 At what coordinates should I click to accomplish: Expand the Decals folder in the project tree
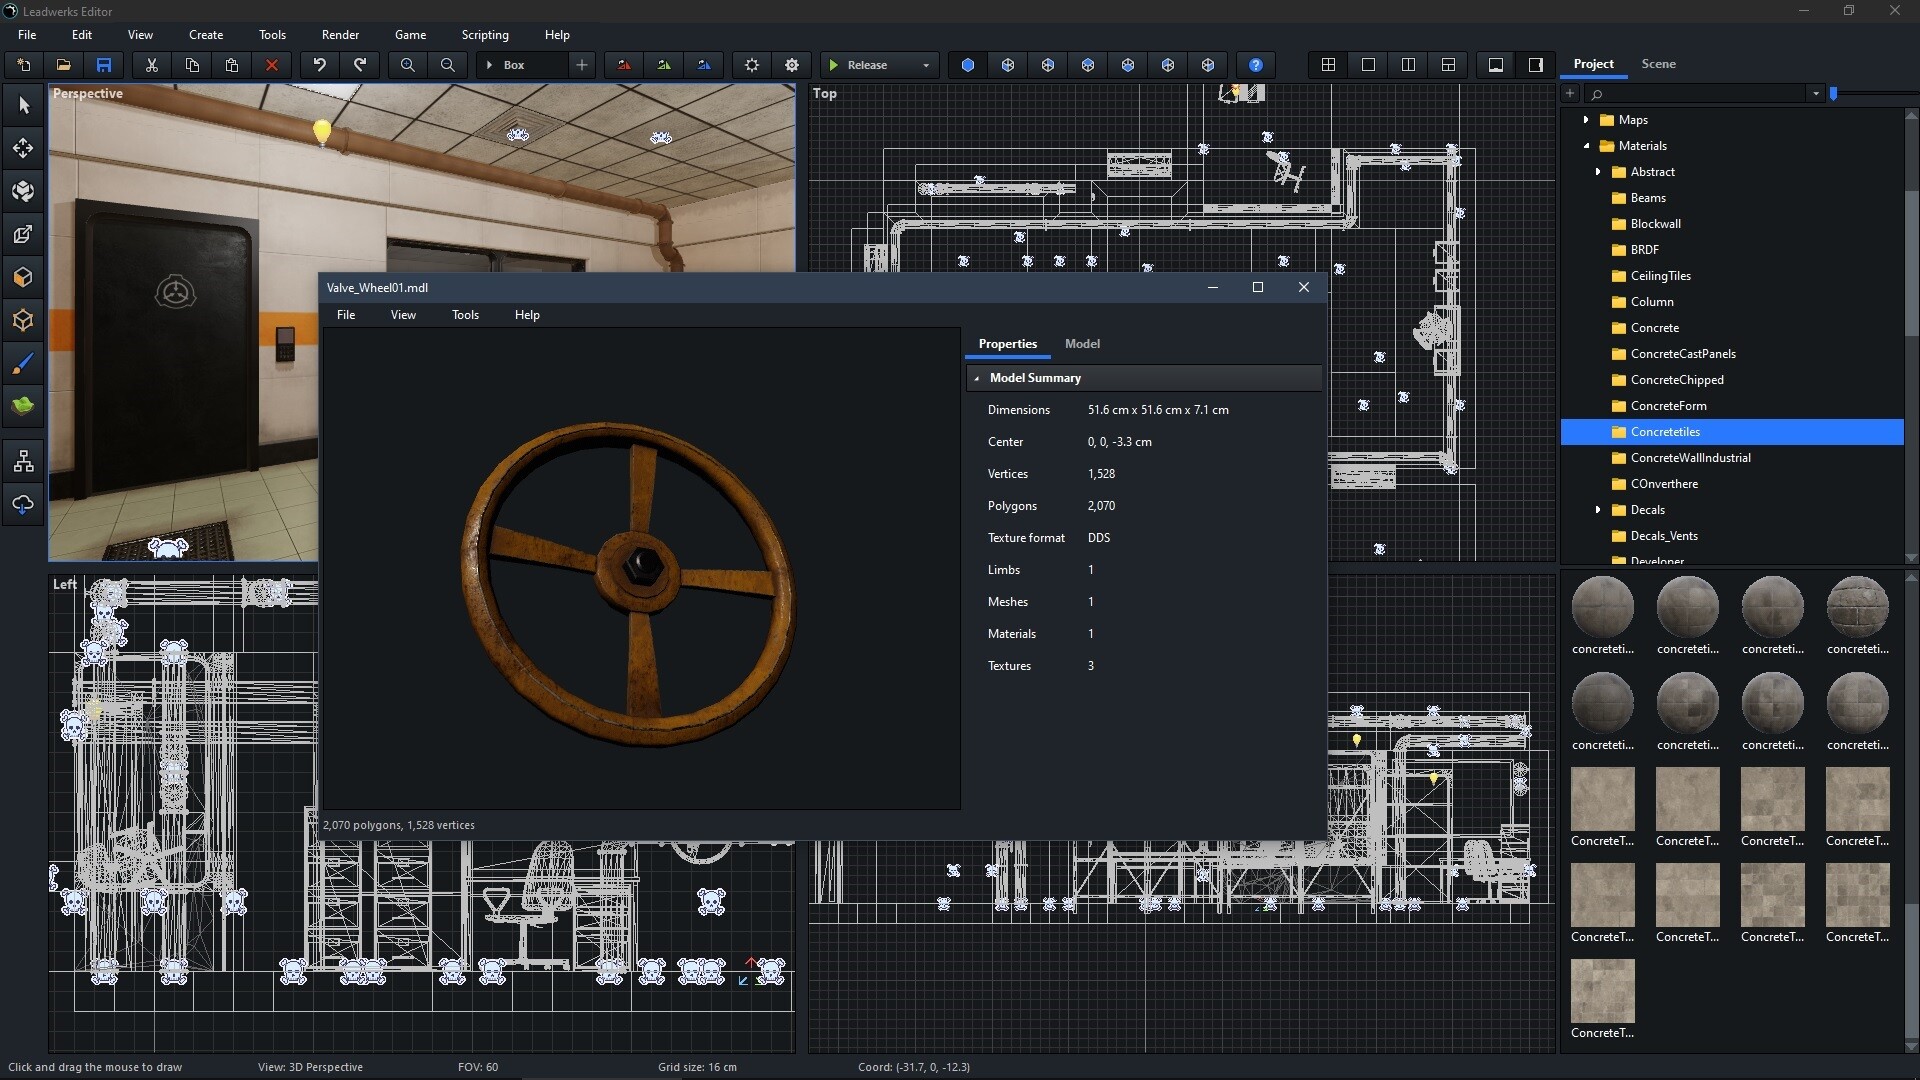[1598, 510]
